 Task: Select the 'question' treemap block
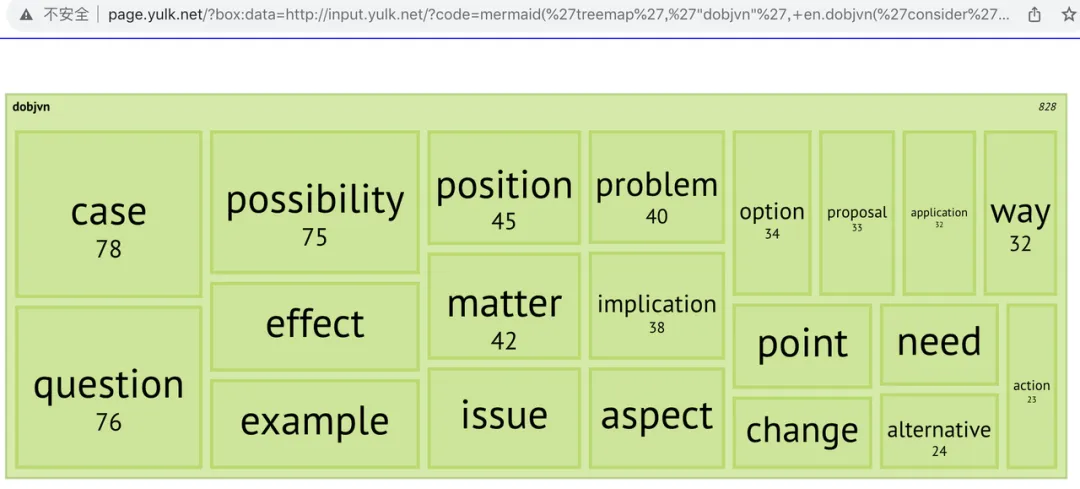(x=108, y=388)
